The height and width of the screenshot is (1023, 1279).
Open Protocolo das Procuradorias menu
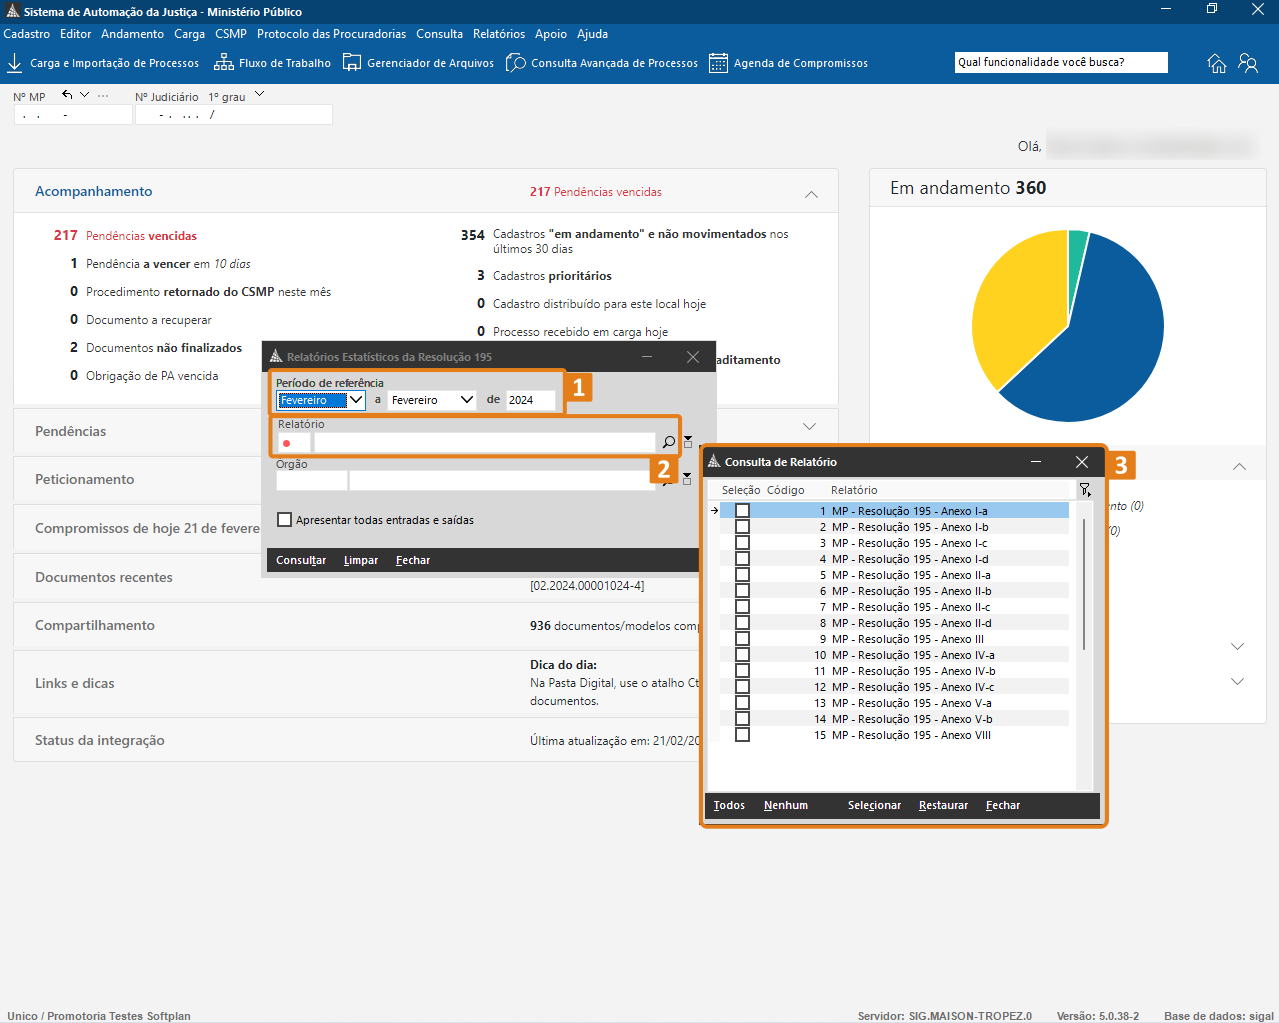point(332,34)
